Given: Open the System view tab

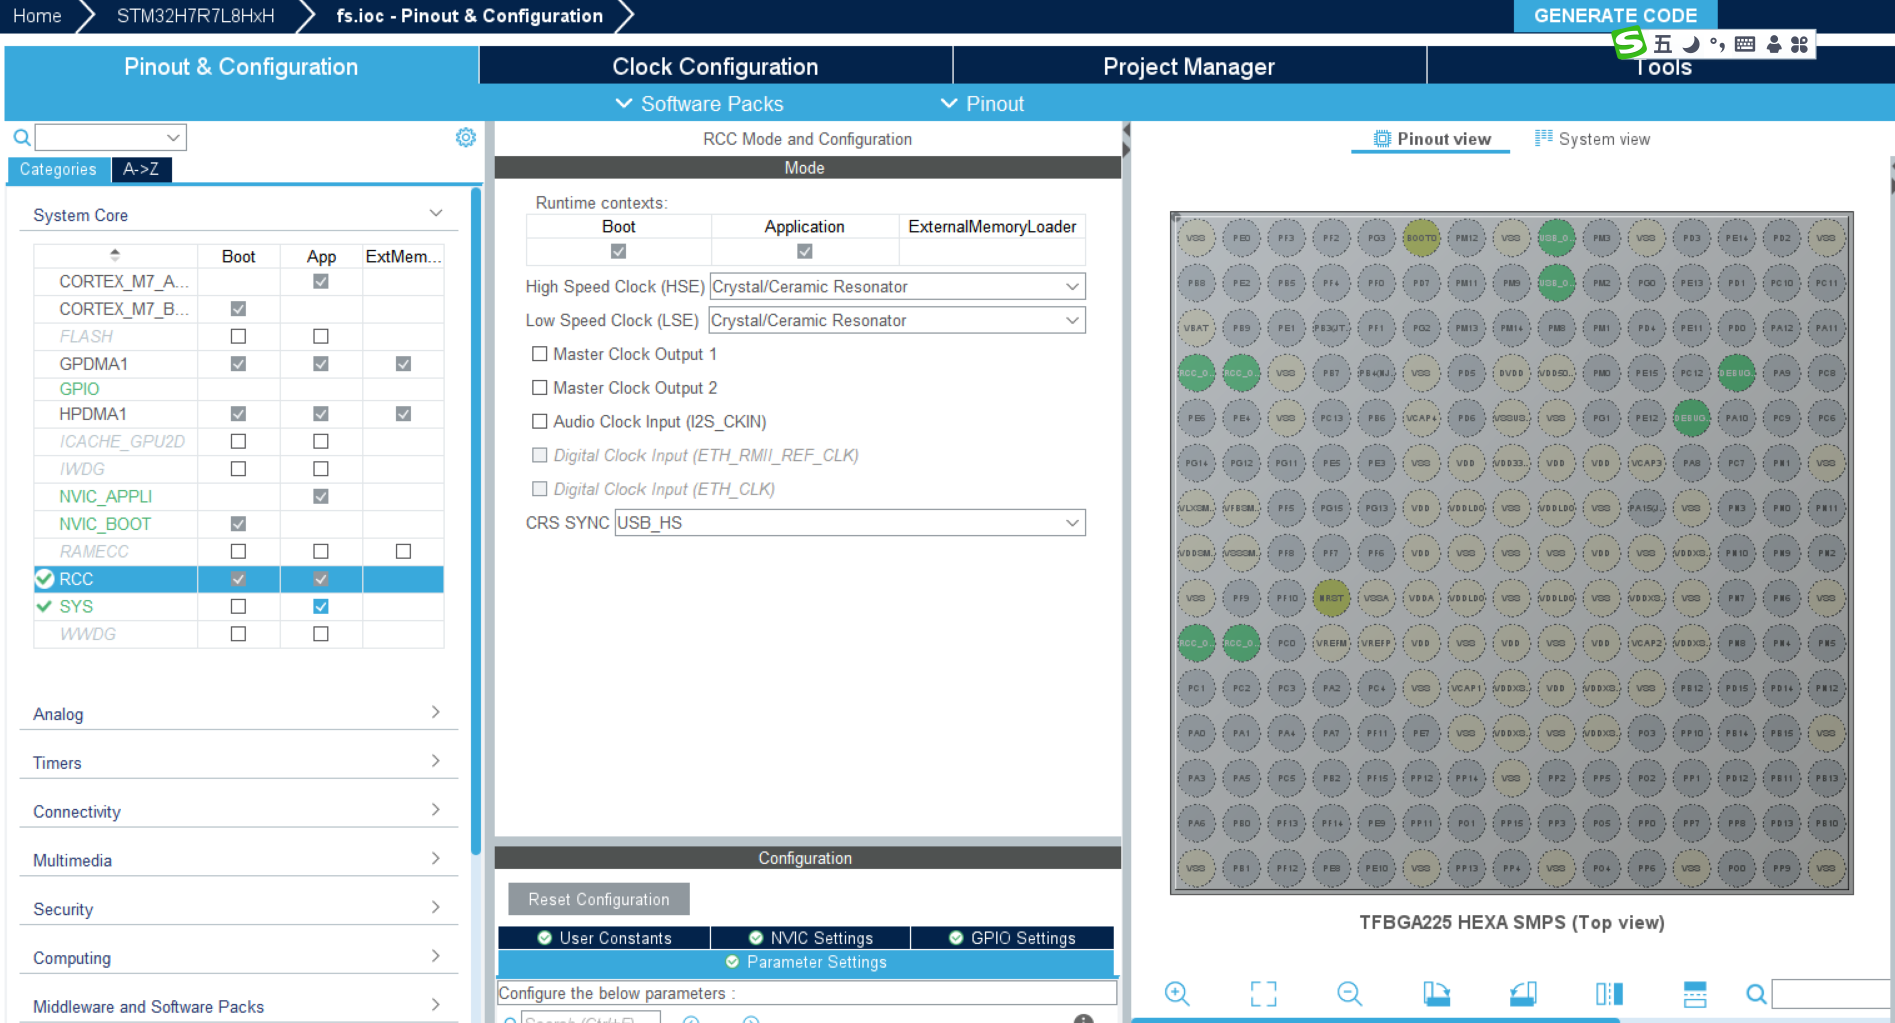Looking at the screenshot, I should point(1592,138).
